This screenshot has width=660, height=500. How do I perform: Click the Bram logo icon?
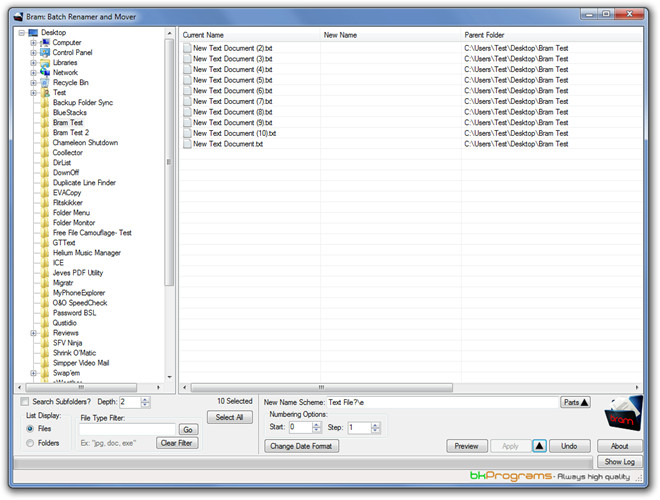[x=623, y=413]
